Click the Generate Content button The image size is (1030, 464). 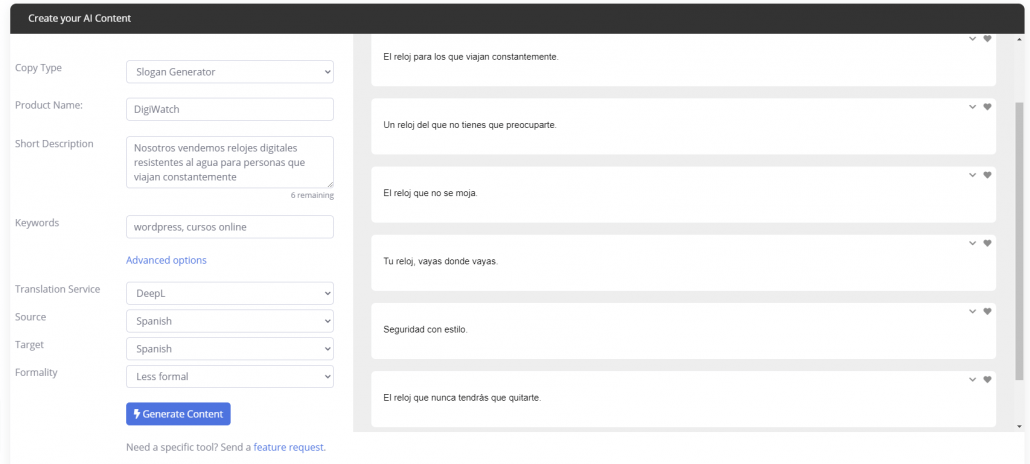pos(178,414)
